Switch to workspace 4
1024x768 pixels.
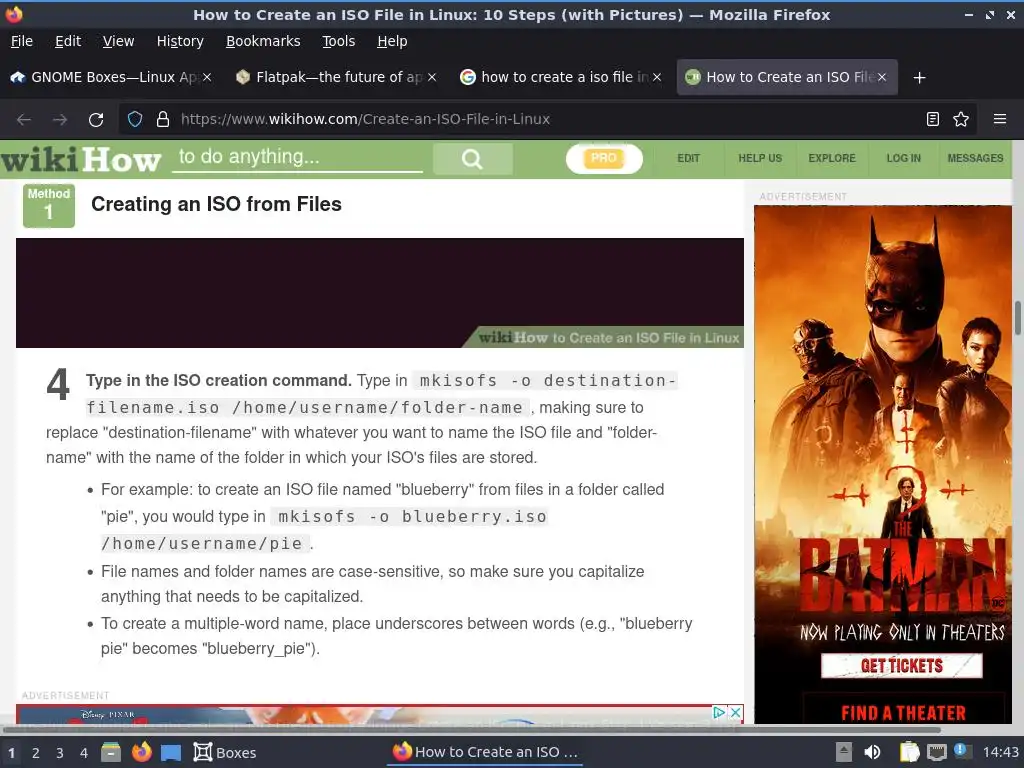coord(84,753)
